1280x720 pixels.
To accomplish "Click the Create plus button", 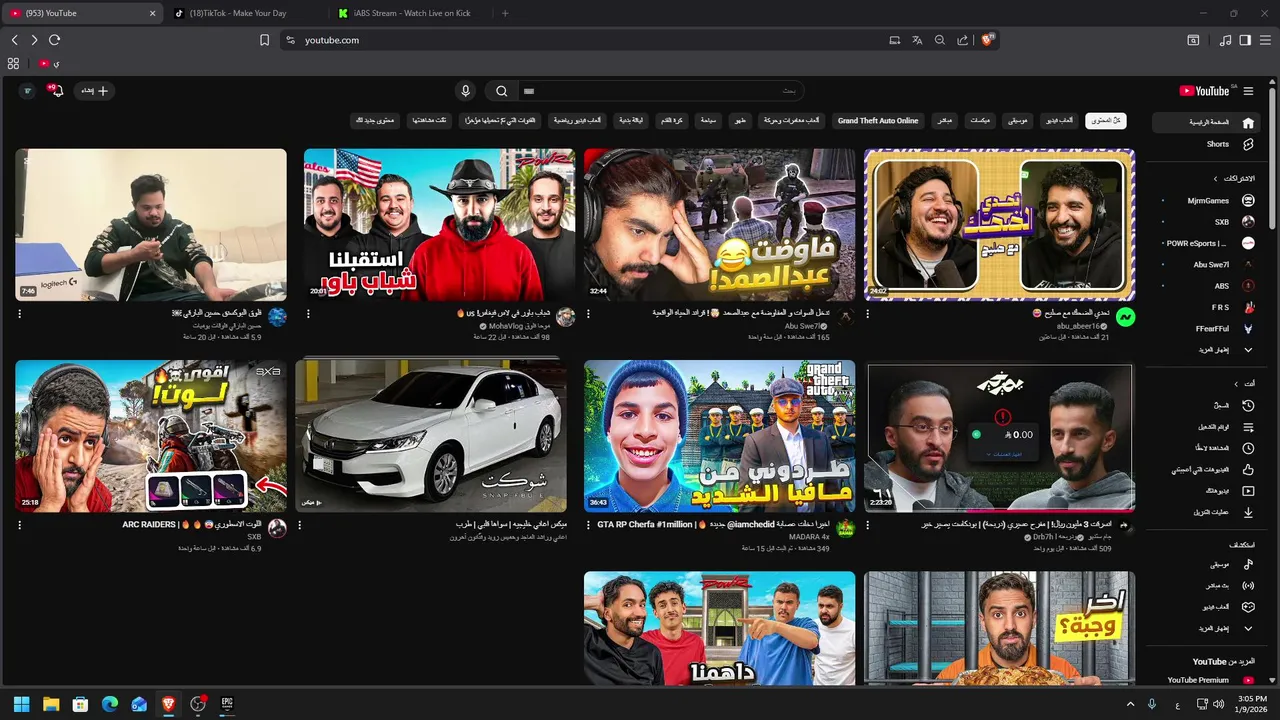I will pos(95,91).
